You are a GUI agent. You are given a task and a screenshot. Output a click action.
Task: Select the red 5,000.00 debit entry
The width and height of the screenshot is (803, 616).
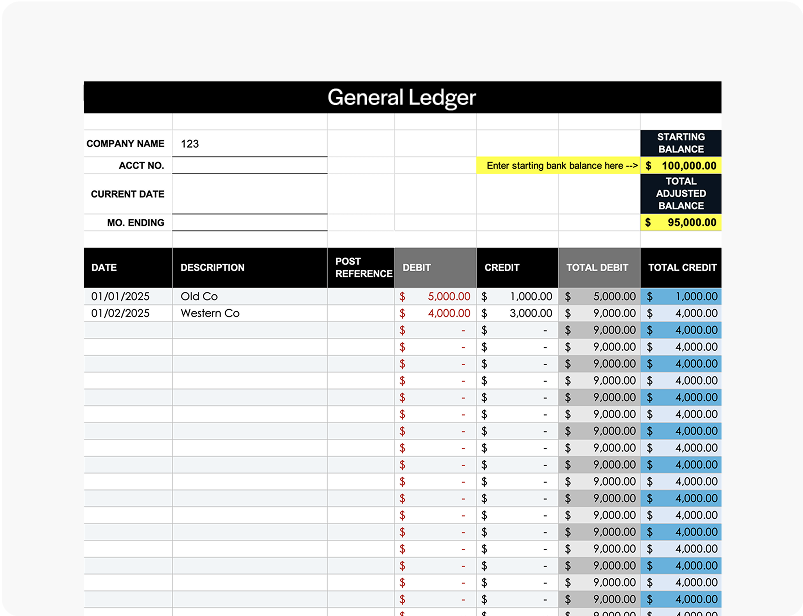436,296
